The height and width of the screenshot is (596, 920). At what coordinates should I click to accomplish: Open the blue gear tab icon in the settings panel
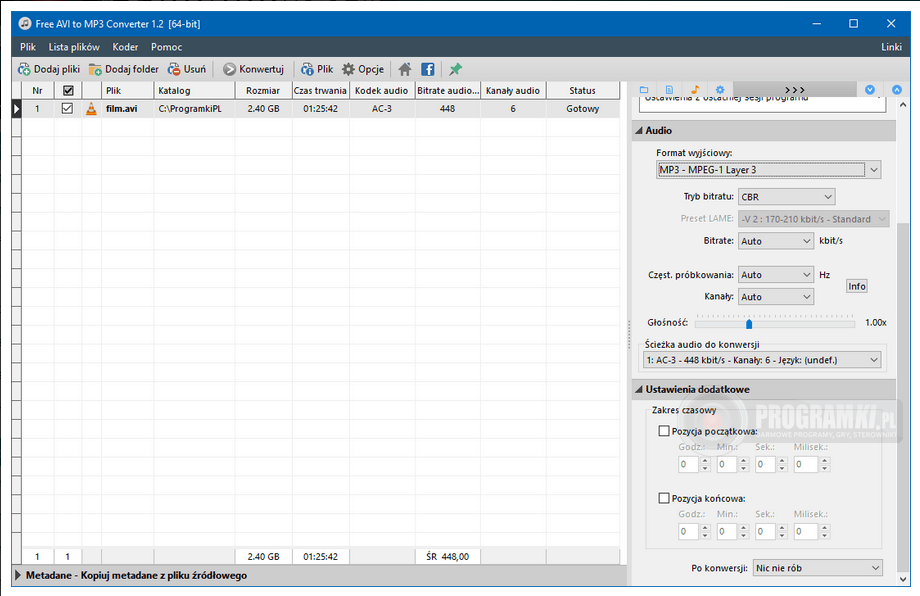721,90
